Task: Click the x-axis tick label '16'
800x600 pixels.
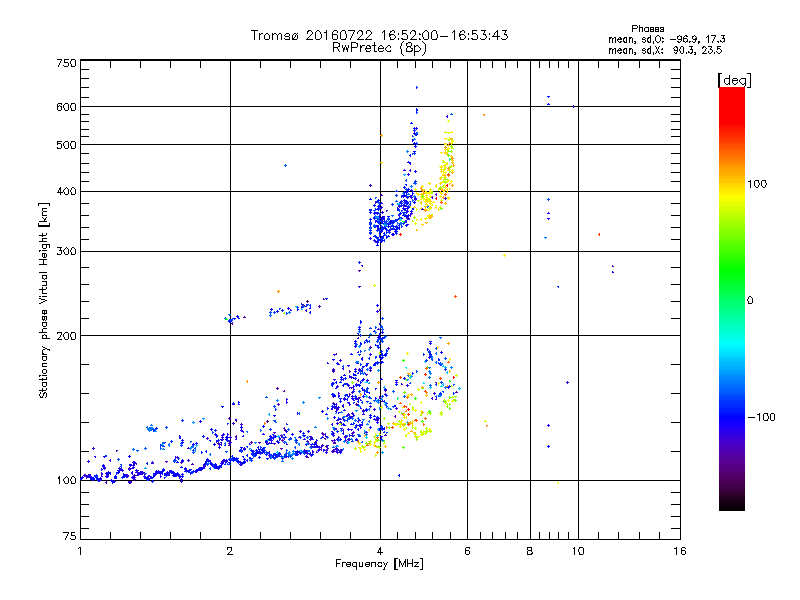Action: point(680,551)
